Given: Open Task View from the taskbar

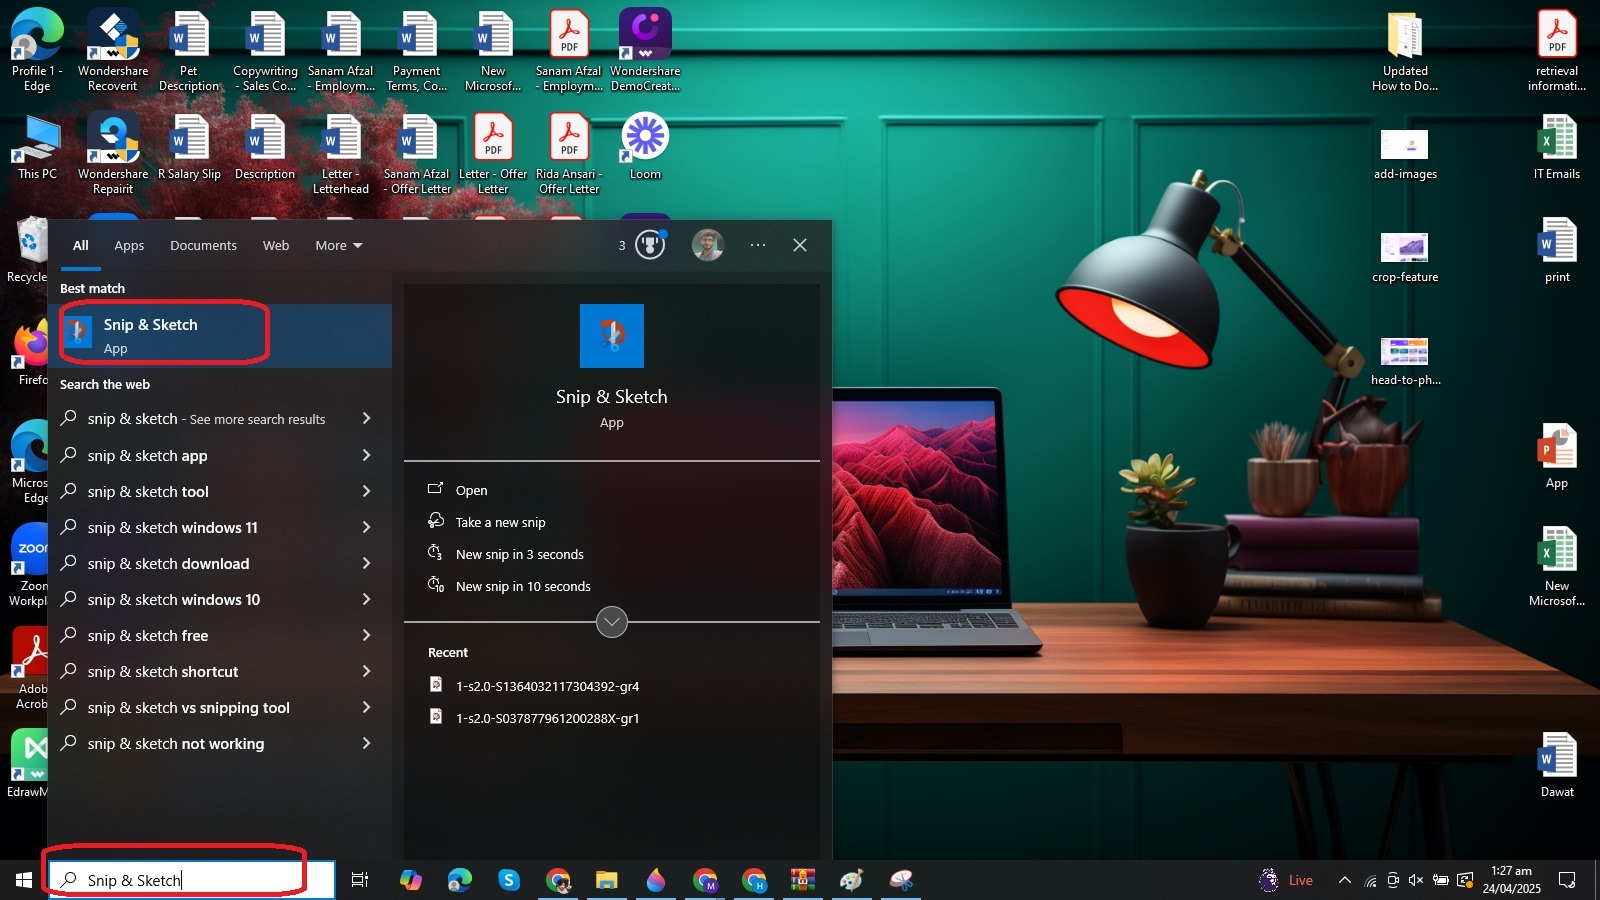Looking at the screenshot, I should (360, 880).
